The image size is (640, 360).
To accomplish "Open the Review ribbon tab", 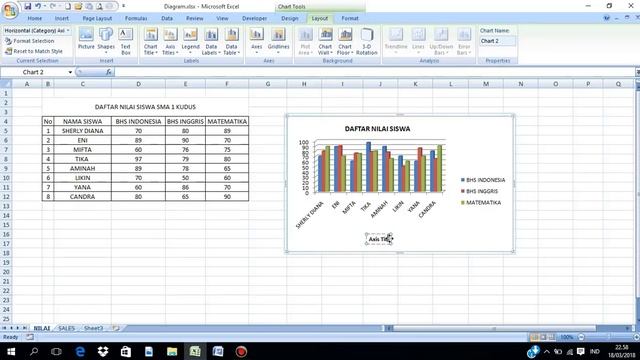I will [195, 18].
